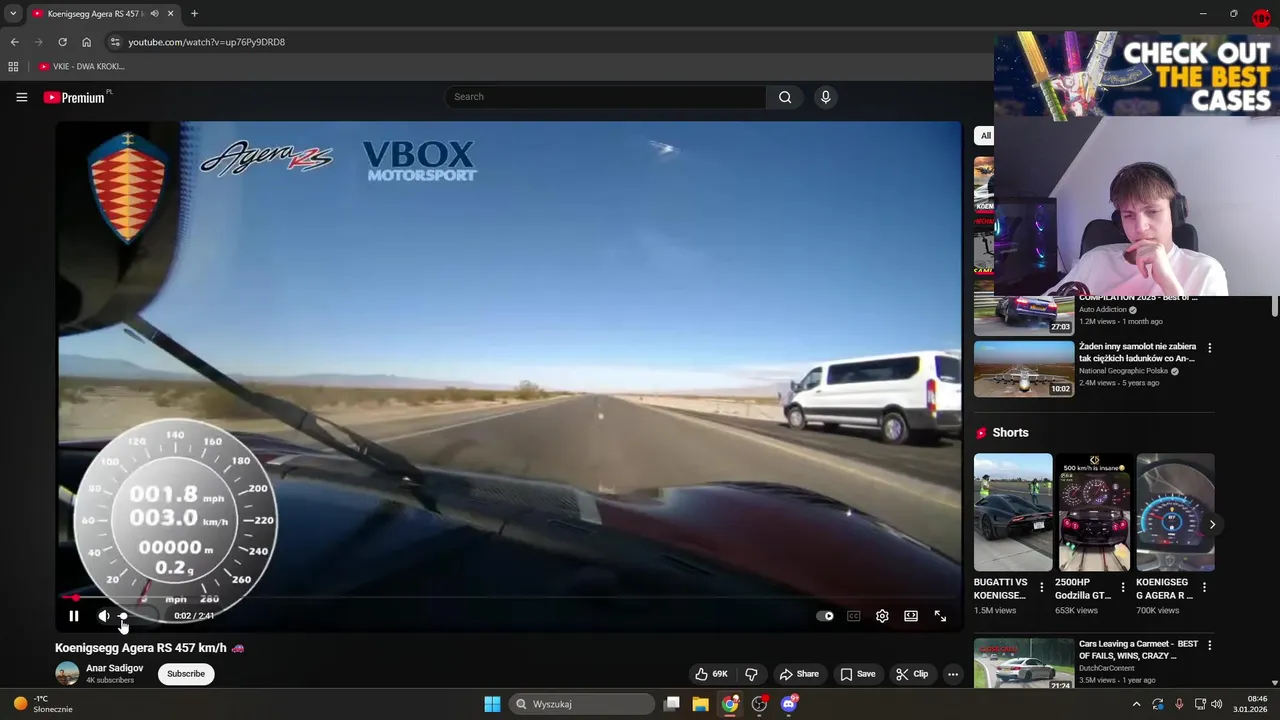The image size is (1280, 720).
Task: Open the National Geographic Polska plane video thumbnail
Action: click(1024, 368)
